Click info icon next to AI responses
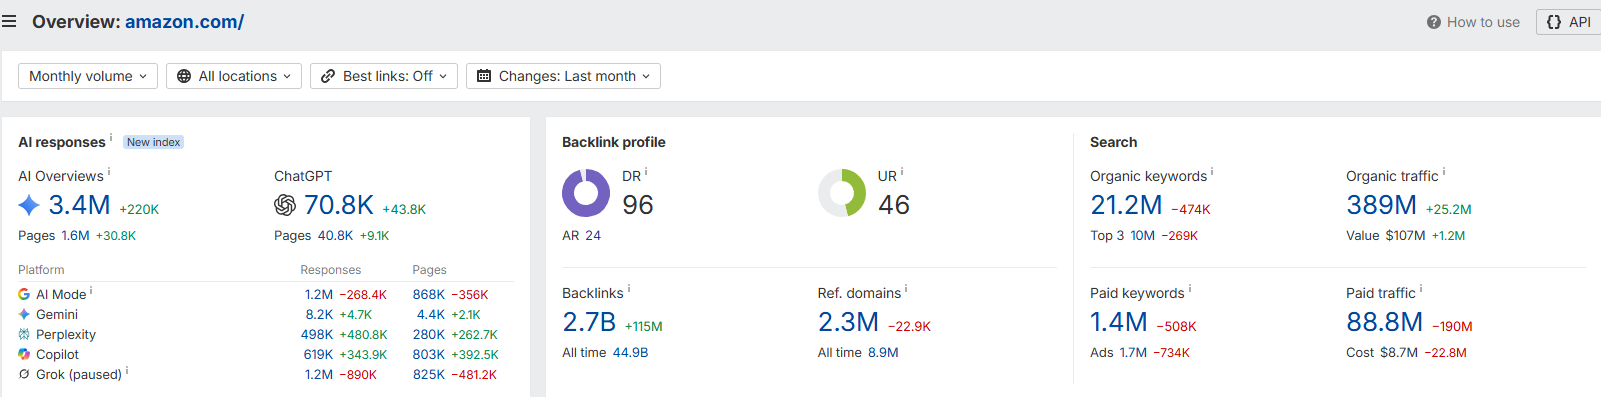Viewport: 1601px width, 397px height. tap(111, 138)
